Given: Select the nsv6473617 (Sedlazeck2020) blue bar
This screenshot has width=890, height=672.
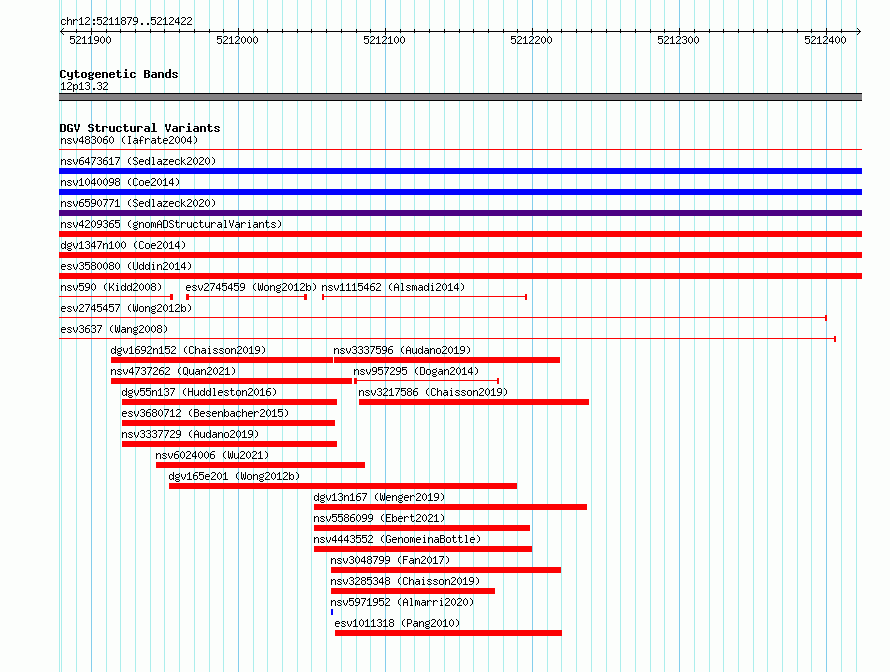Looking at the screenshot, I should click(x=460, y=171).
